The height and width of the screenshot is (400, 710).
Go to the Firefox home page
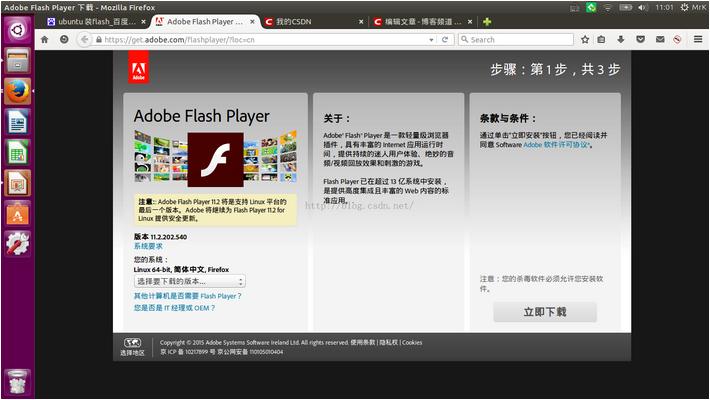click(x=44, y=39)
